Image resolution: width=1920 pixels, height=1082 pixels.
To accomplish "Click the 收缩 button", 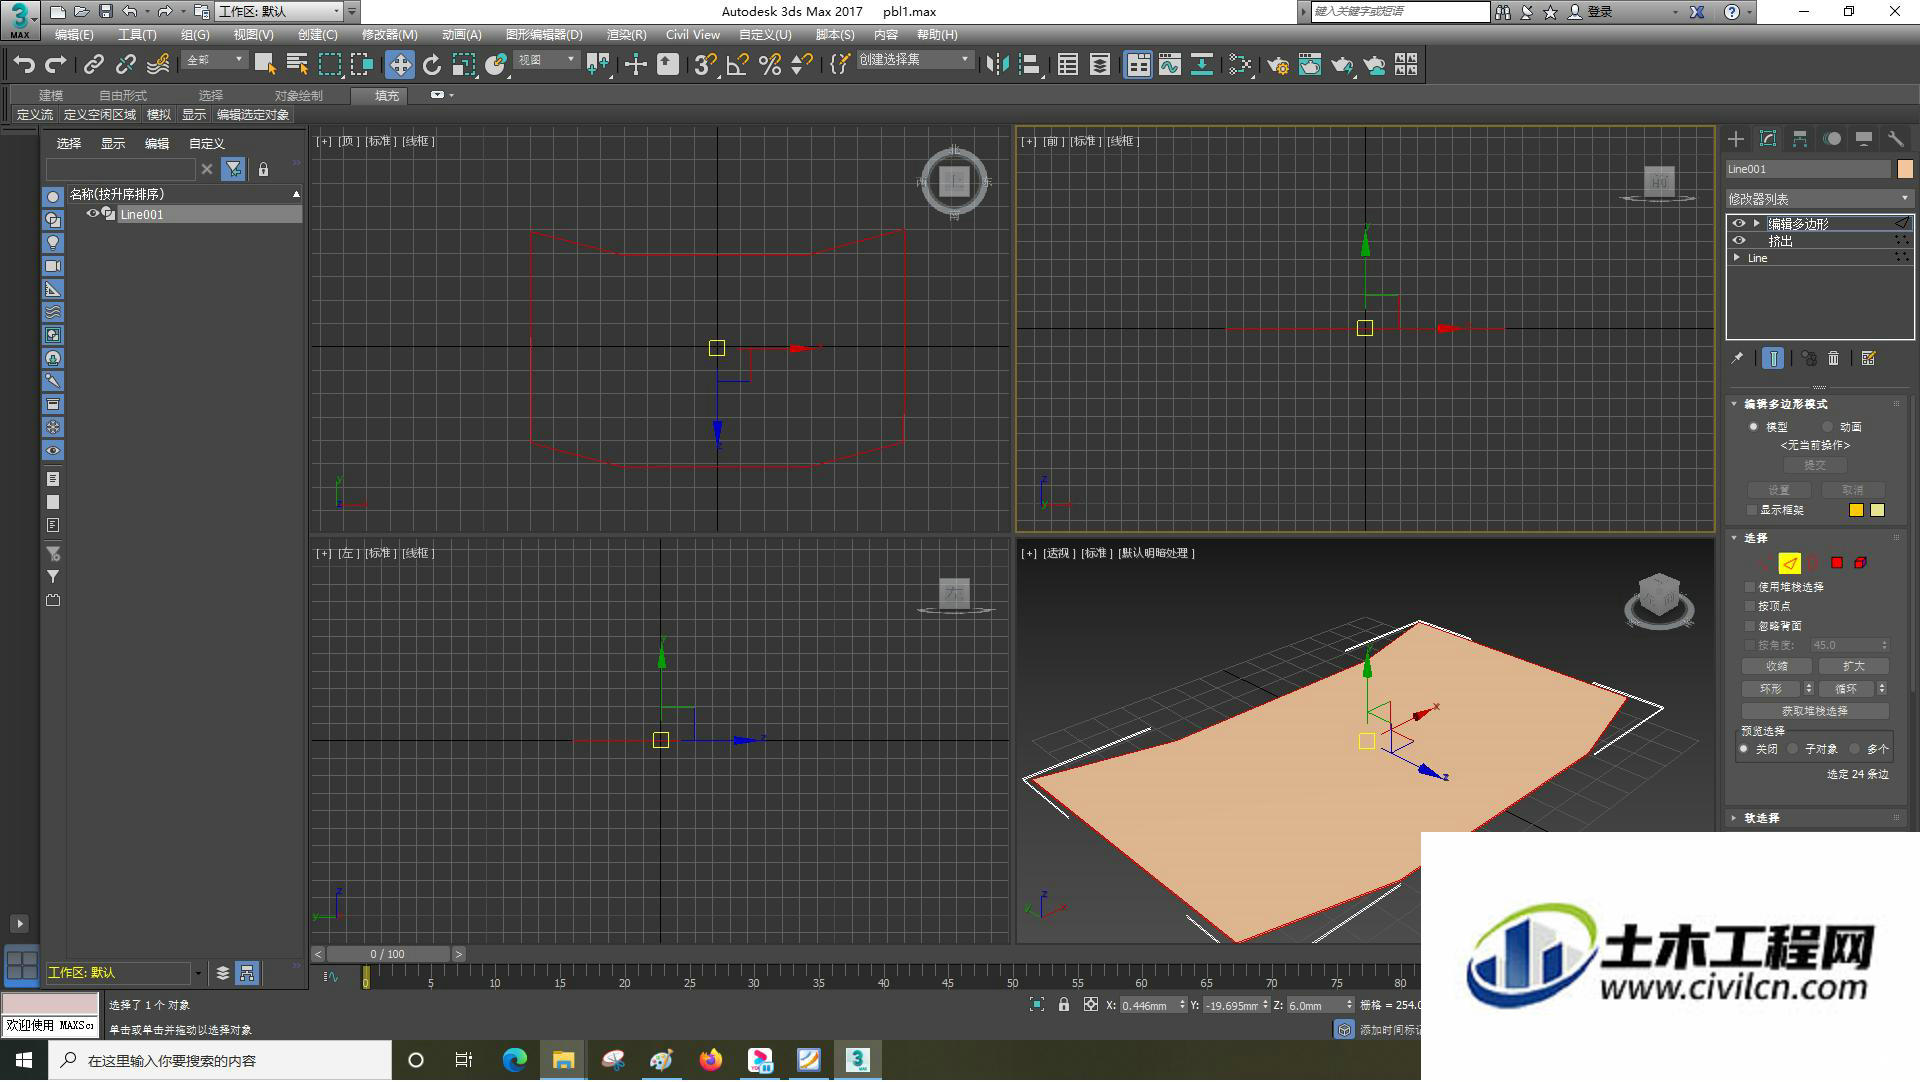I will pos(1777,666).
